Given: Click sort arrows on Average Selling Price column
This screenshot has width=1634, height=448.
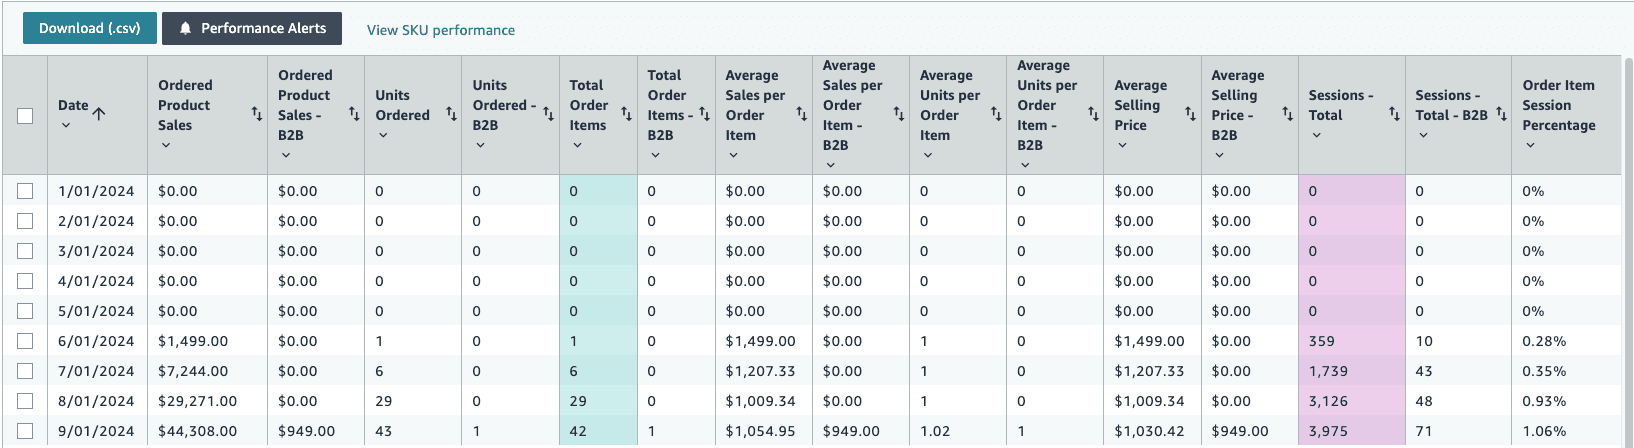Looking at the screenshot, I should tap(1190, 115).
